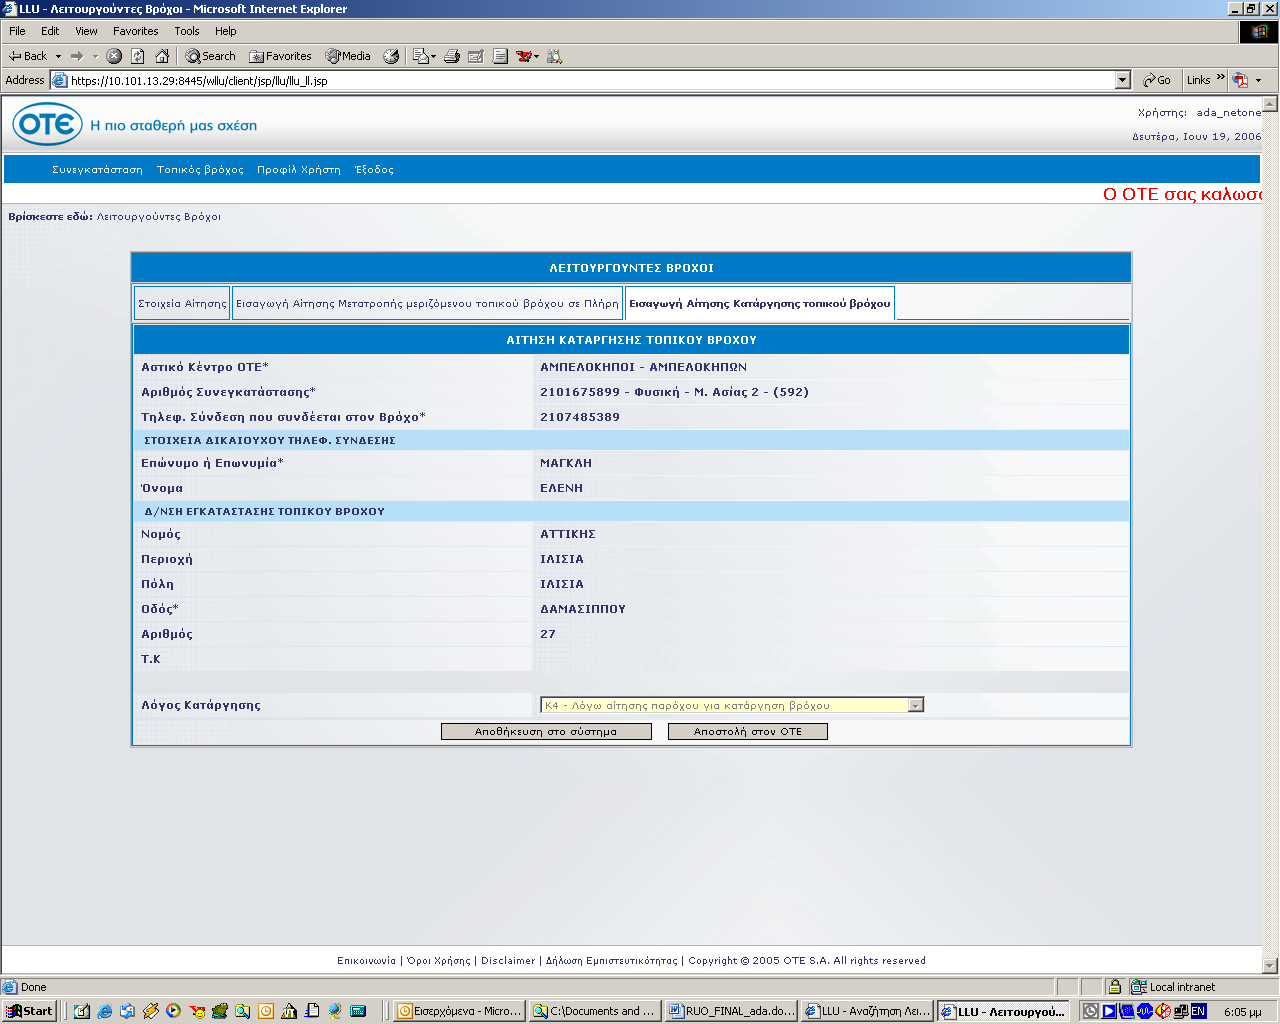Screen dimensions: 1280x1024
Task: Open the Λόγος Κατάργησης dropdown
Action: [915, 705]
